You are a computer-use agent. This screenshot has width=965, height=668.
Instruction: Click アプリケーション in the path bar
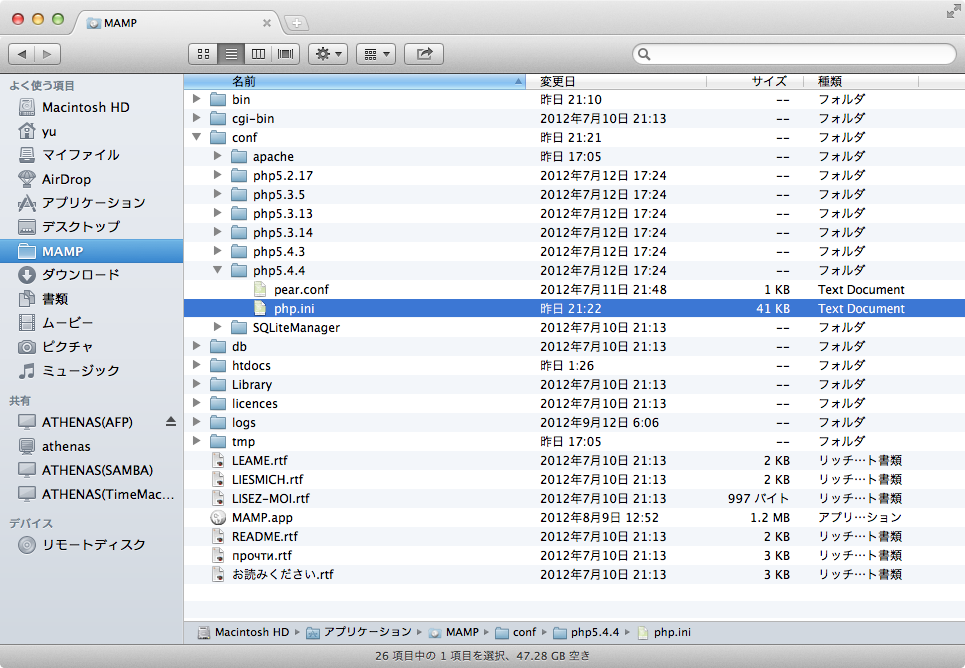tap(359, 632)
